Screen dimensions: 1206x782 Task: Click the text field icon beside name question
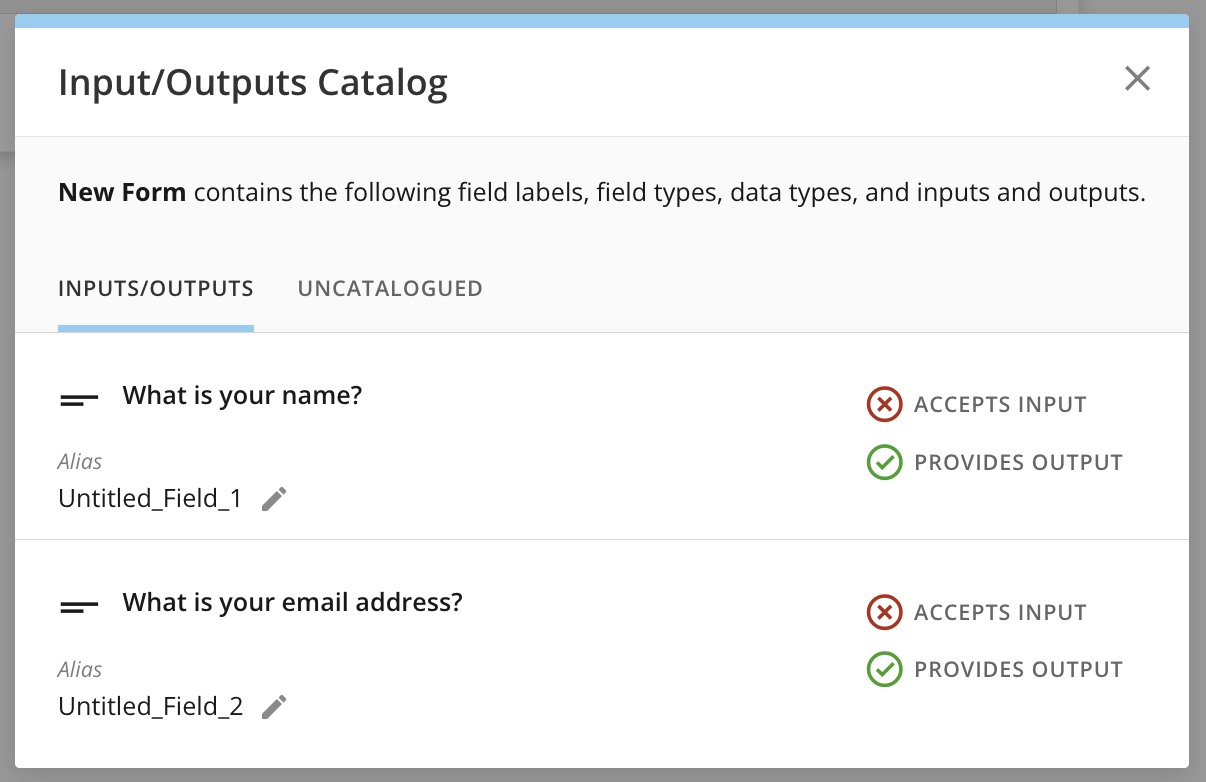point(79,399)
